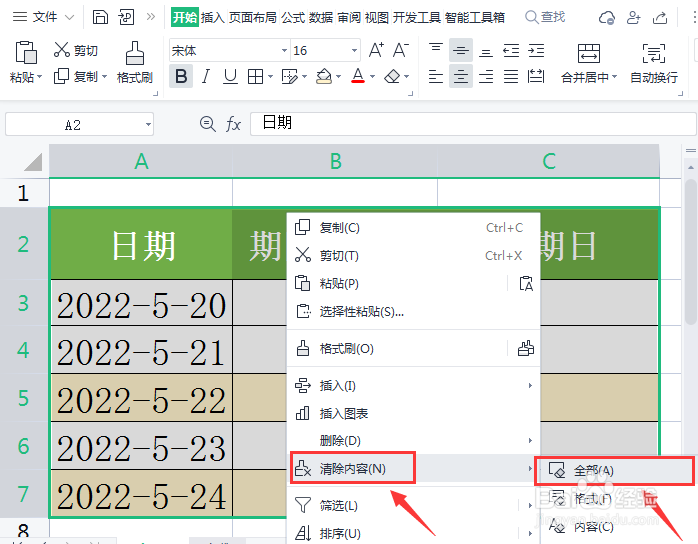Screen dimensions: 698x544
Task: Click the Wrap Text icon
Action: point(653,53)
